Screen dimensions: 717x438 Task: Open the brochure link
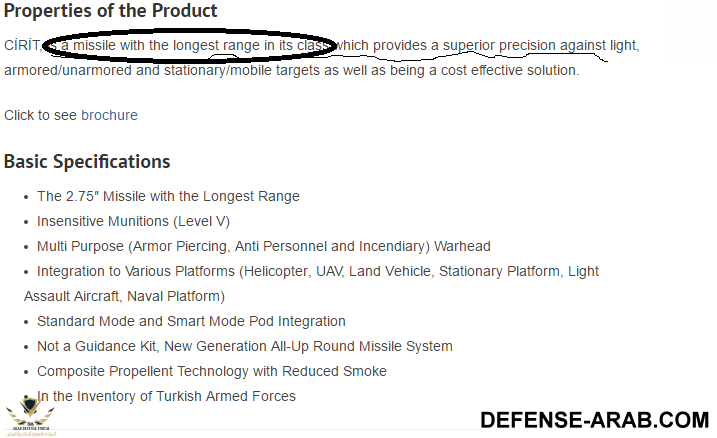click(x=109, y=115)
